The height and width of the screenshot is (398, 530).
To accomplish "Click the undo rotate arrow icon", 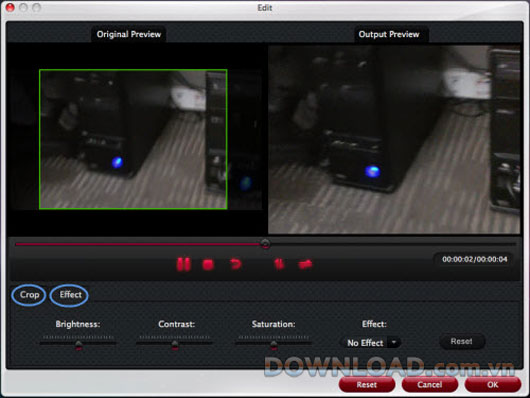I will pyautogui.click(x=235, y=264).
